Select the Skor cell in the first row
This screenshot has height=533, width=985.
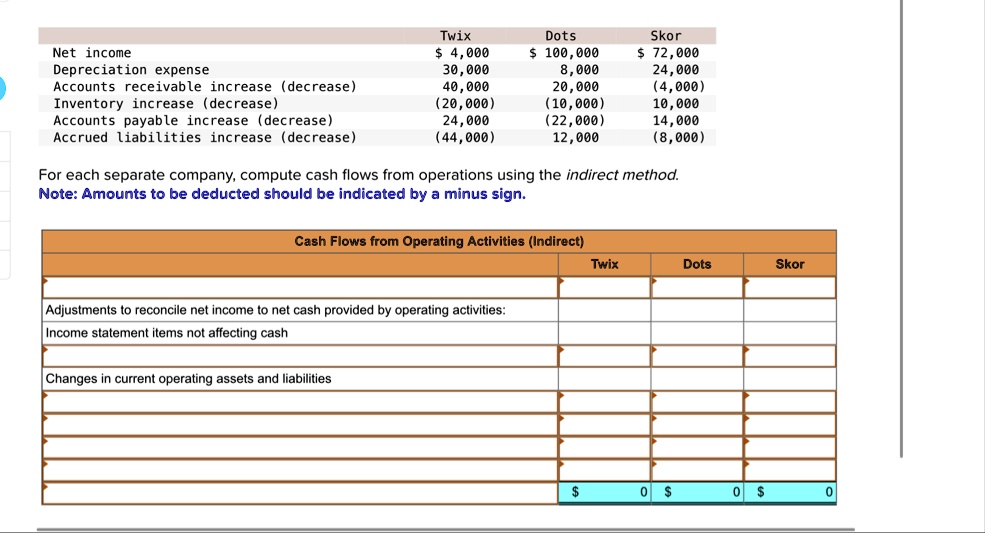click(790, 287)
